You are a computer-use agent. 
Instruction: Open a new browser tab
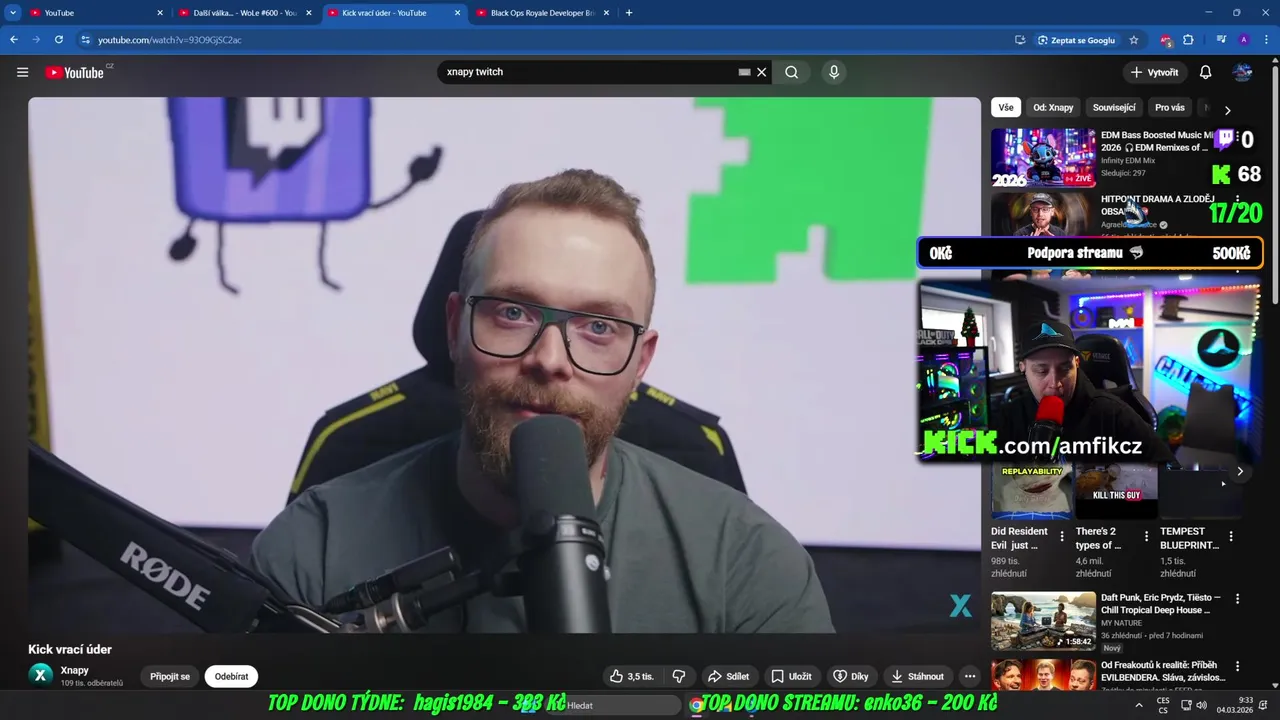628,13
